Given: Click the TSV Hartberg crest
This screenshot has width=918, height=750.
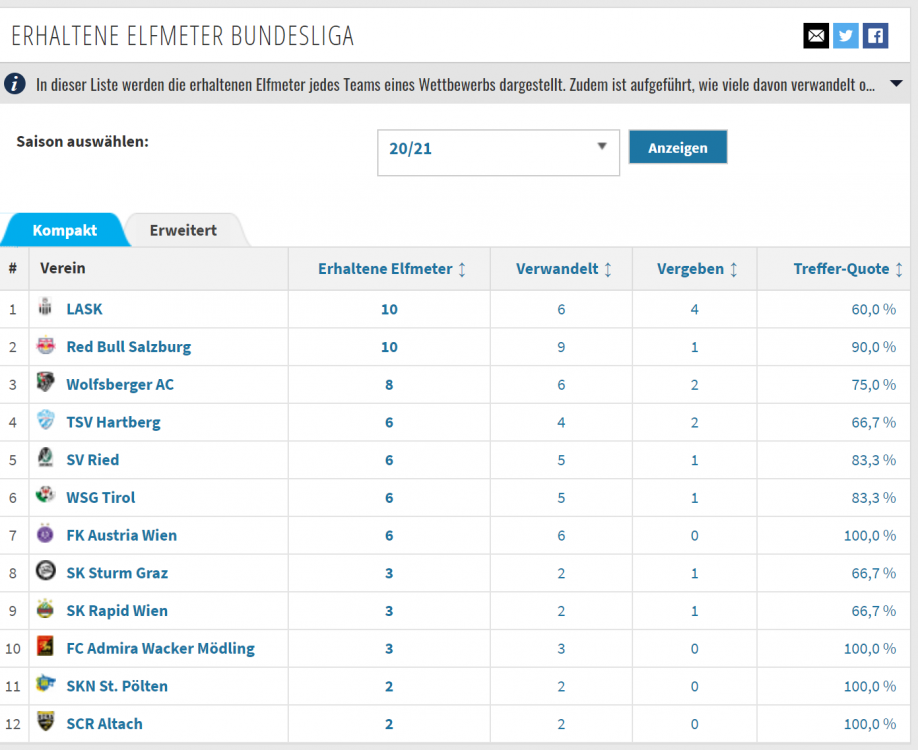Looking at the screenshot, I should (45, 420).
